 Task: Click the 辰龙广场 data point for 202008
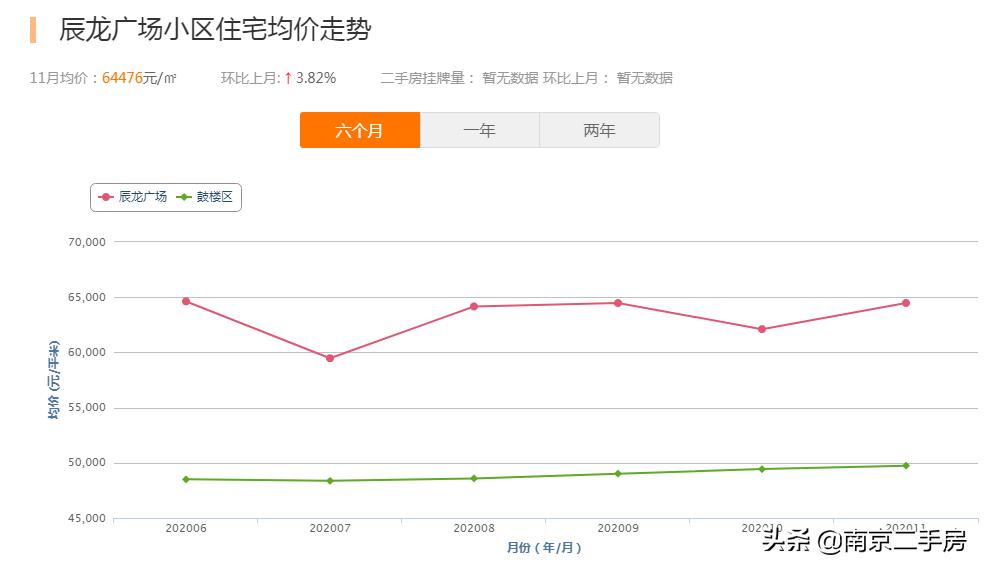tap(474, 306)
